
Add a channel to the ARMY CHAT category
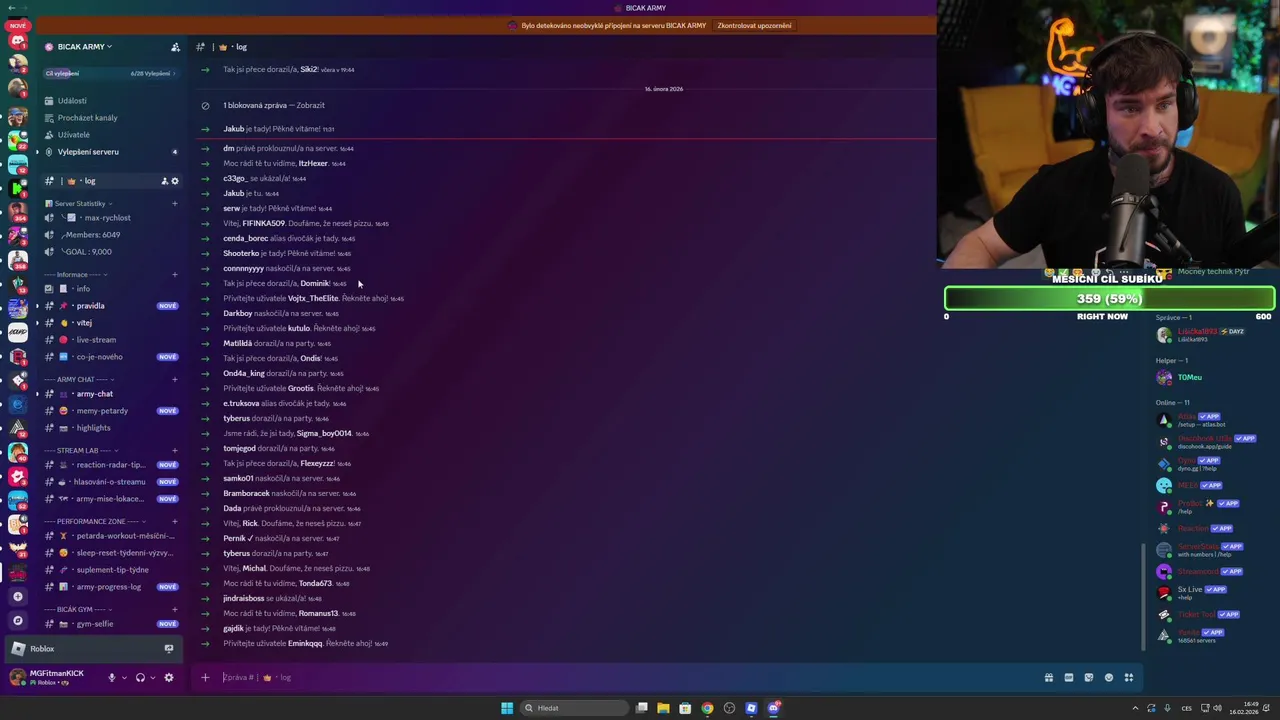tap(175, 380)
